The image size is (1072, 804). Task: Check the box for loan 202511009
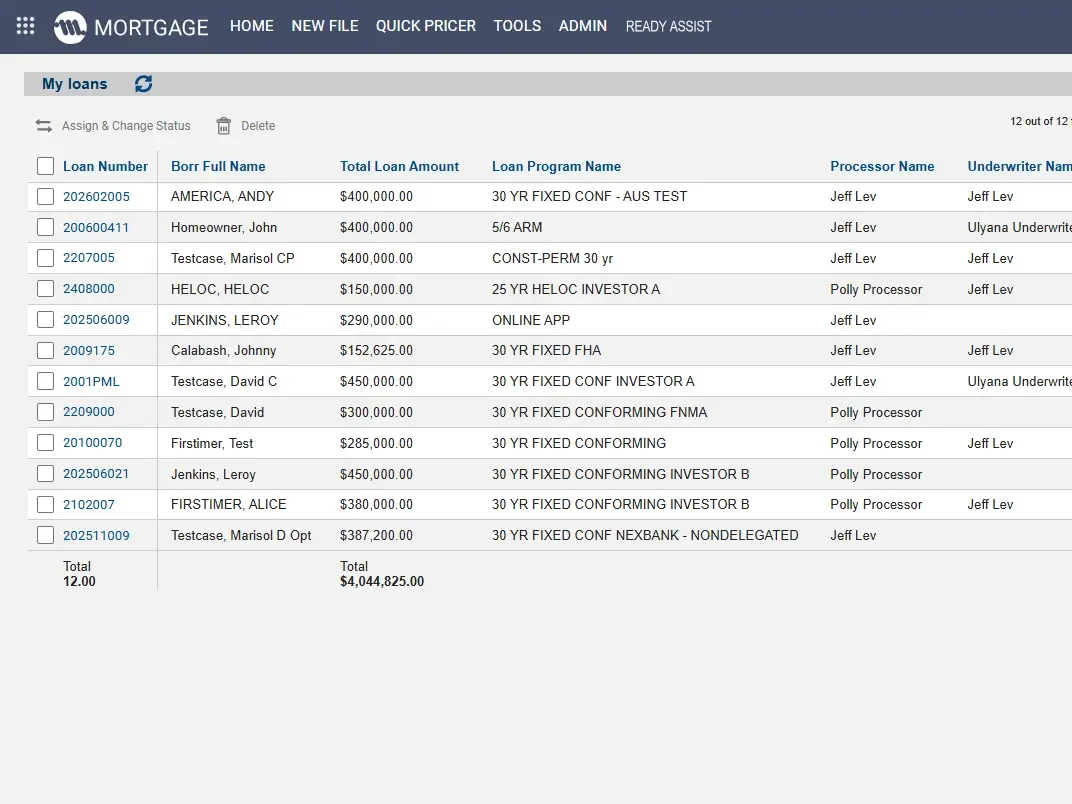45,535
